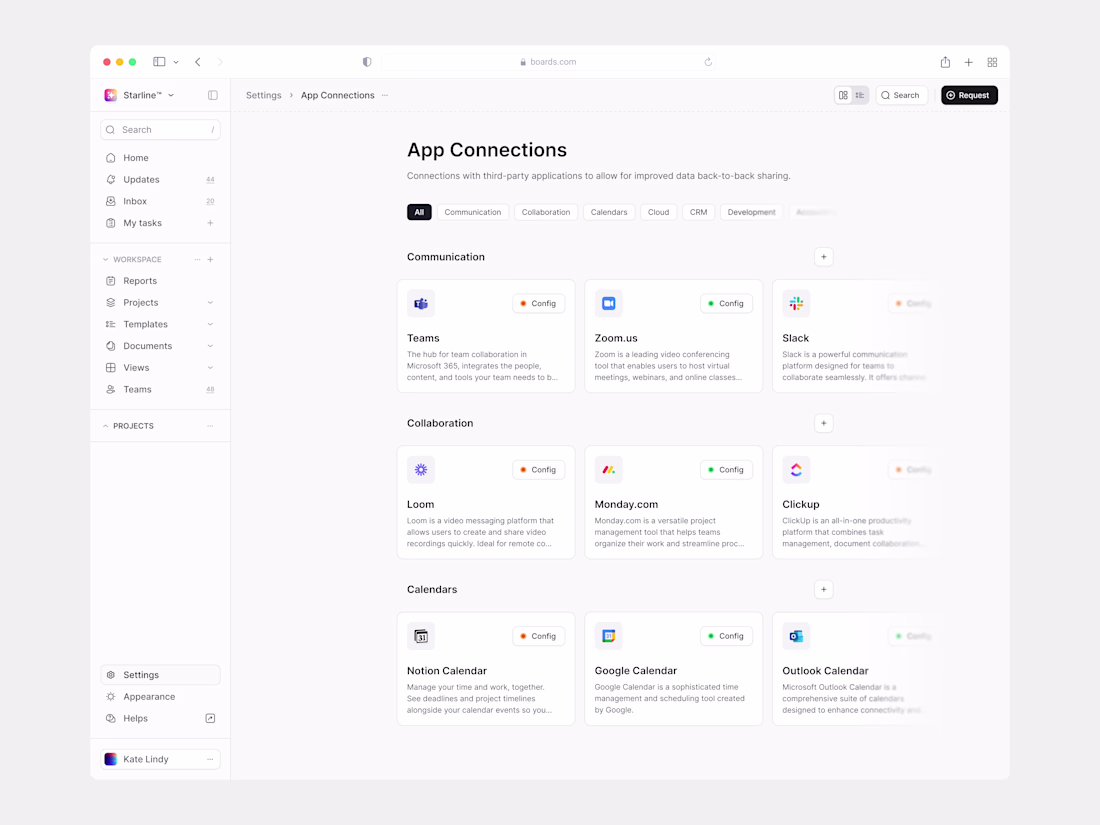Open the Clickup app icon
This screenshot has height=825, width=1100.
click(x=796, y=470)
